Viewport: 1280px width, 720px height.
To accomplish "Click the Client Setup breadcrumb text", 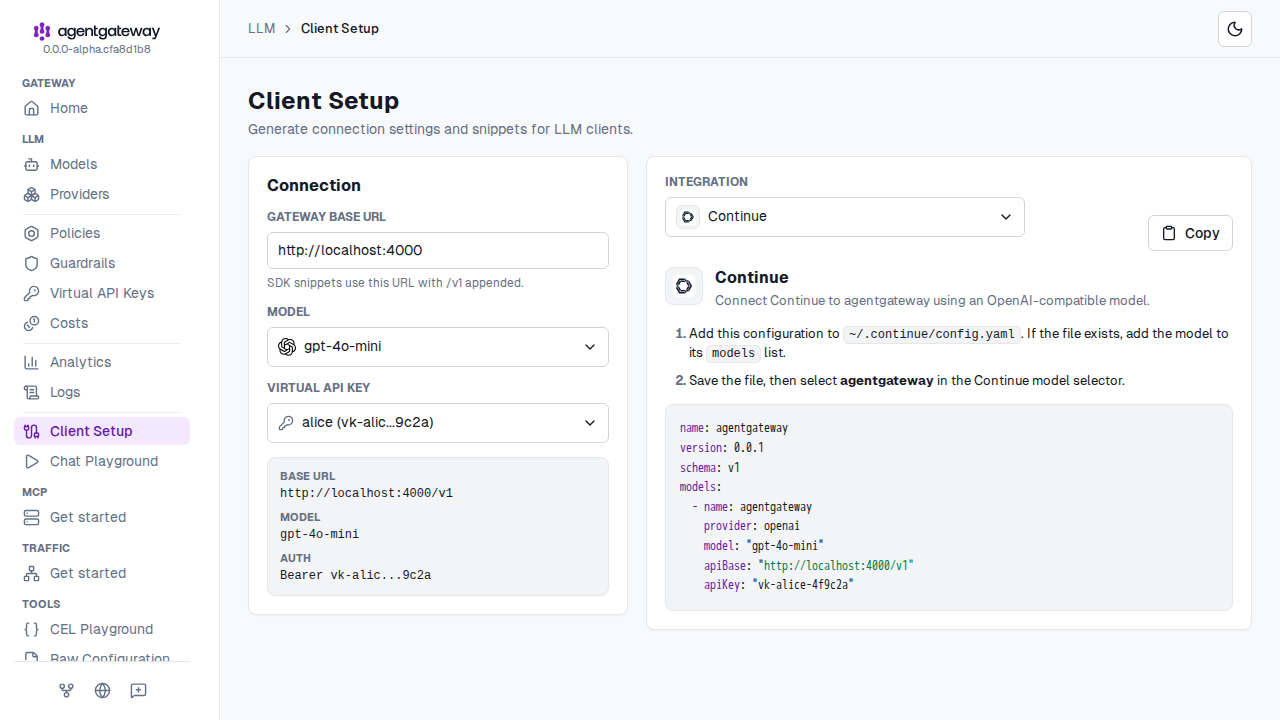I will [x=340, y=28].
